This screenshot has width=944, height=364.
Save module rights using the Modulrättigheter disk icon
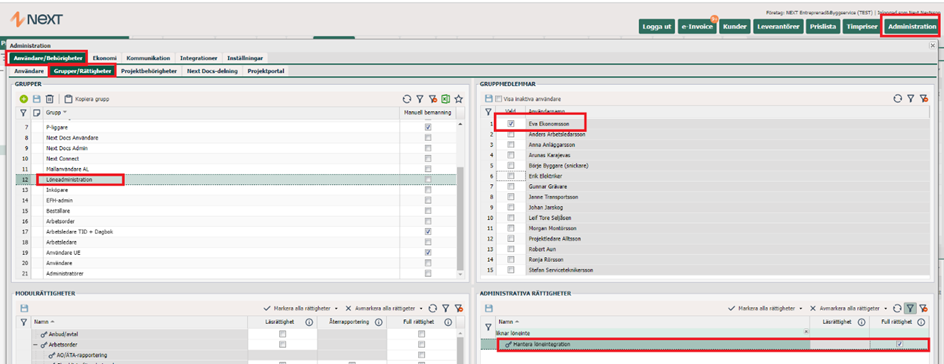24,308
